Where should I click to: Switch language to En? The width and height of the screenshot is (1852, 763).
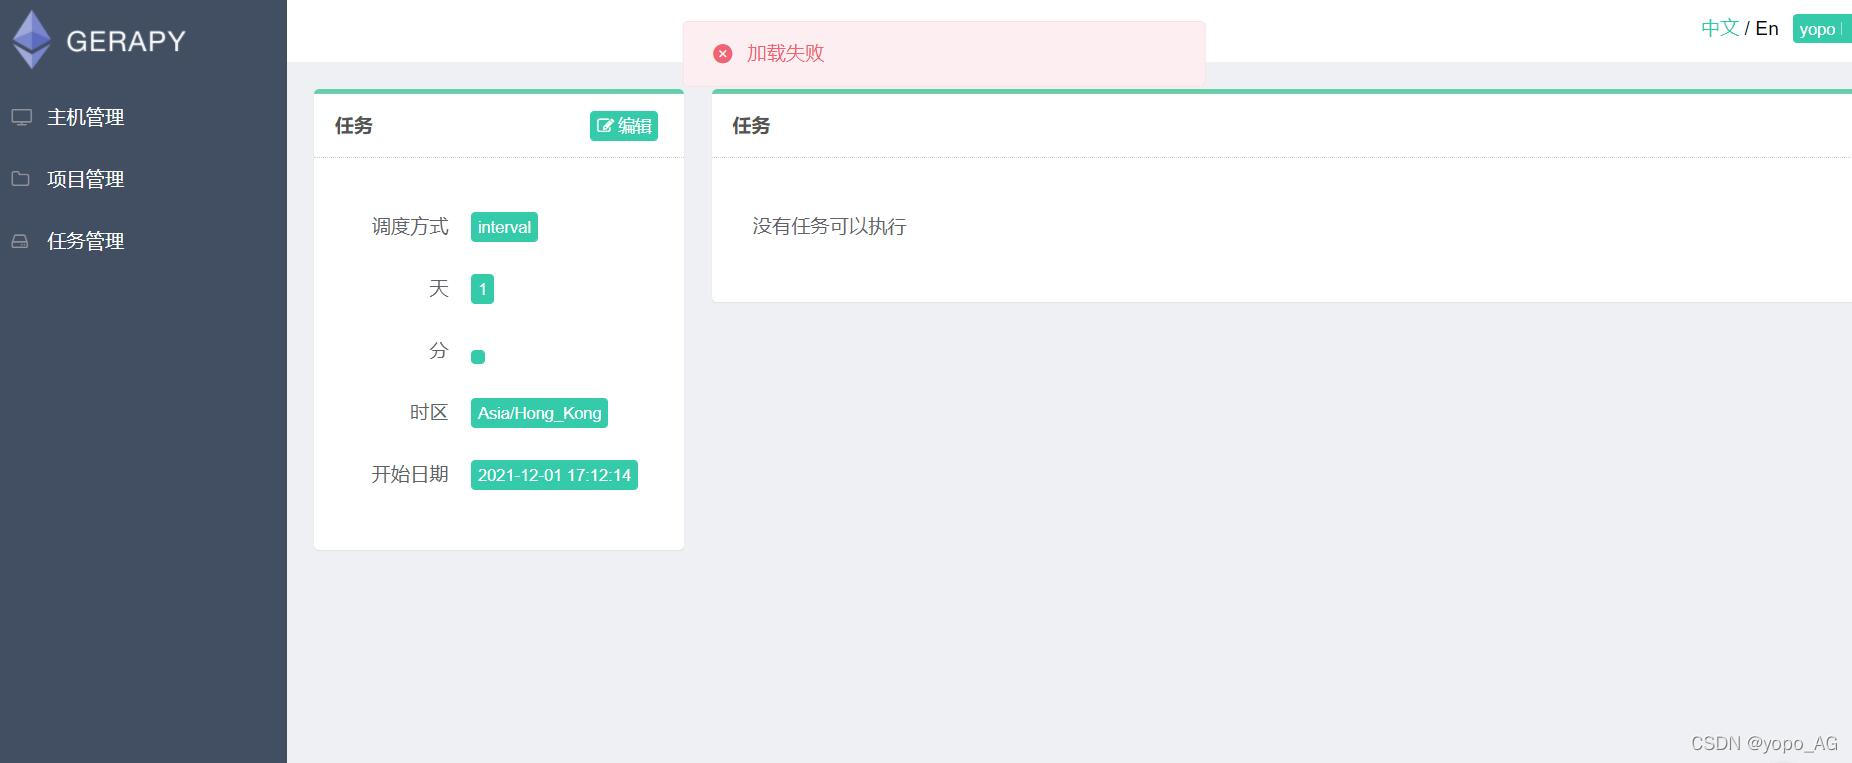tap(1766, 28)
